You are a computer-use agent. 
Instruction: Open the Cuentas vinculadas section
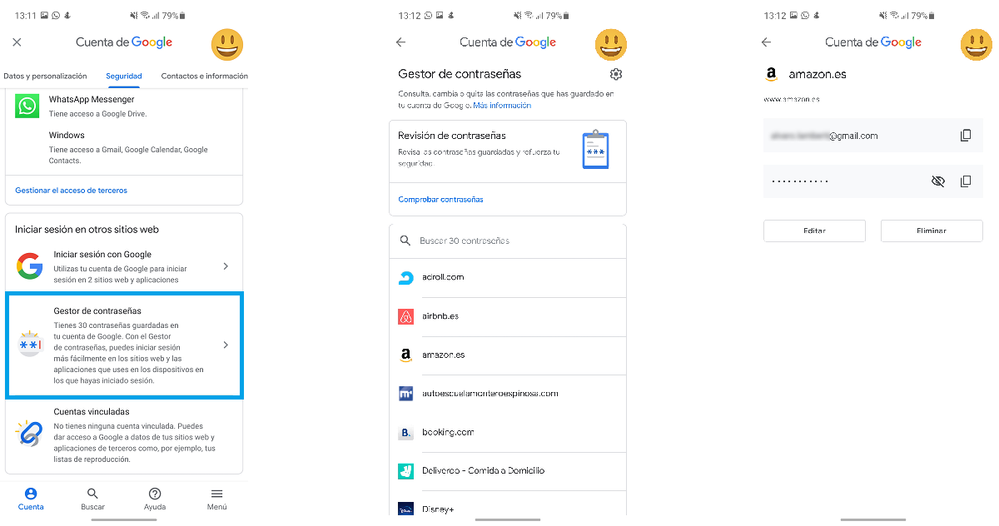coord(124,436)
